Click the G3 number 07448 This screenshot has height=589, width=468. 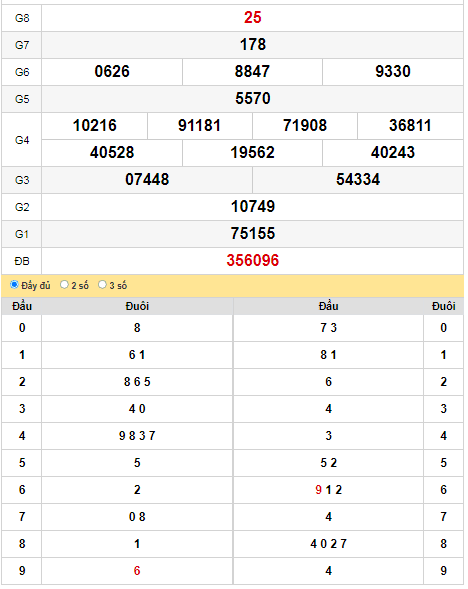click(147, 180)
